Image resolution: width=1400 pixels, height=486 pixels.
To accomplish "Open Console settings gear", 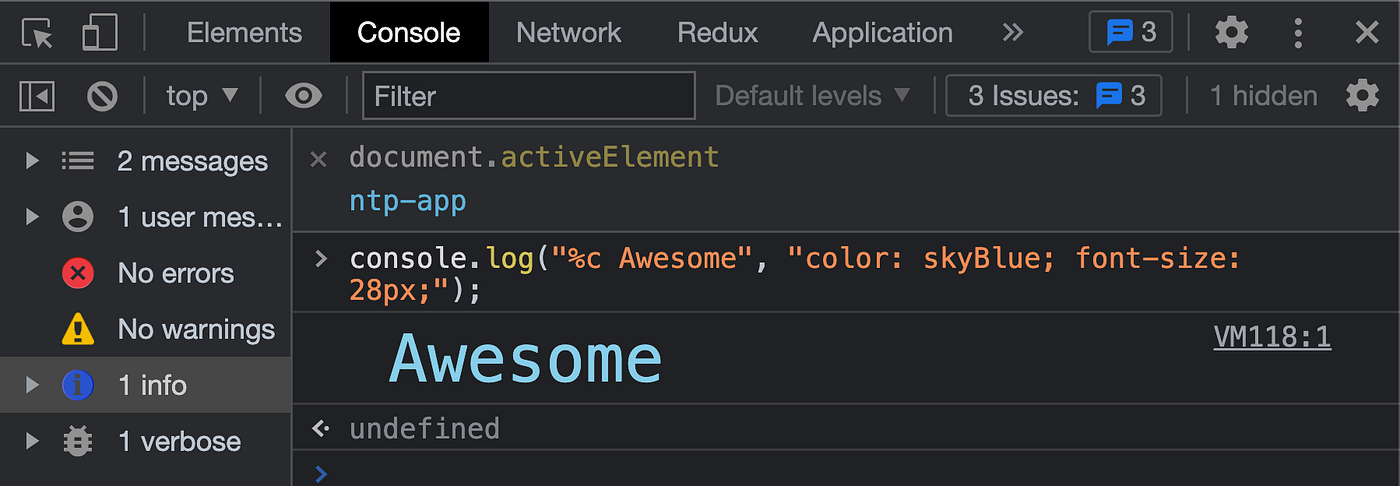I will click(x=1362, y=96).
